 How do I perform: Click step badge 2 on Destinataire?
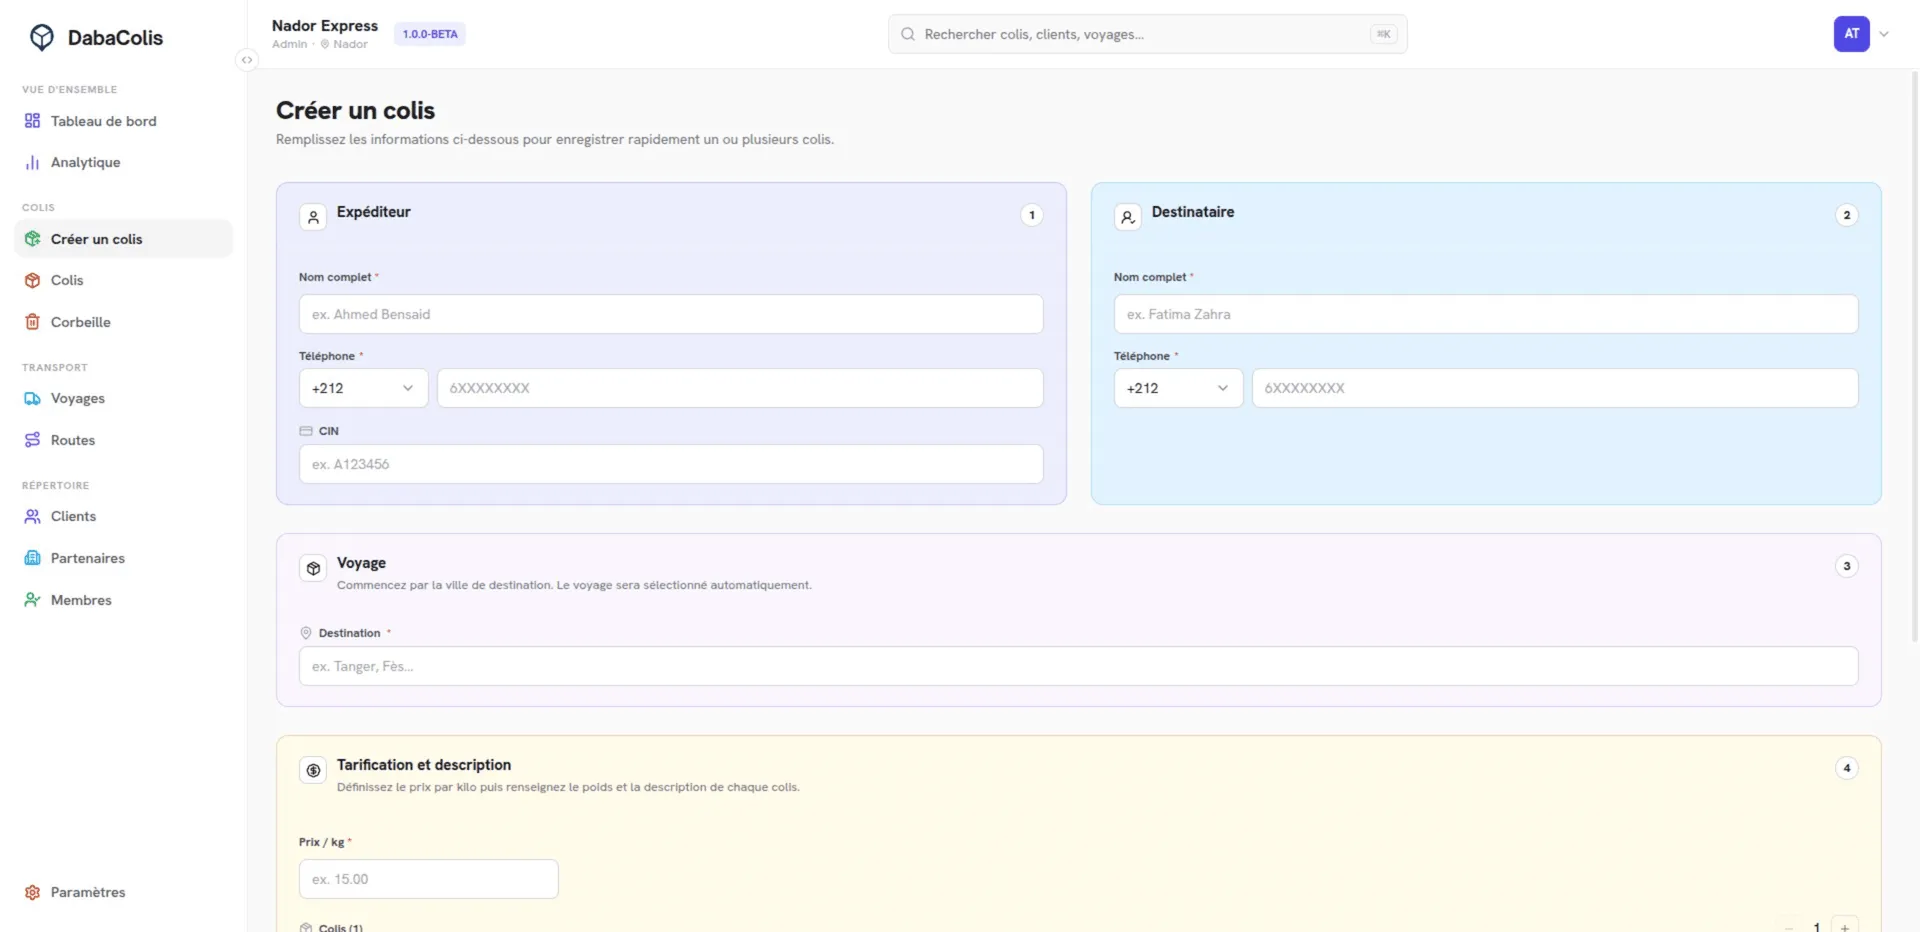pyautogui.click(x=1847, y=215)
